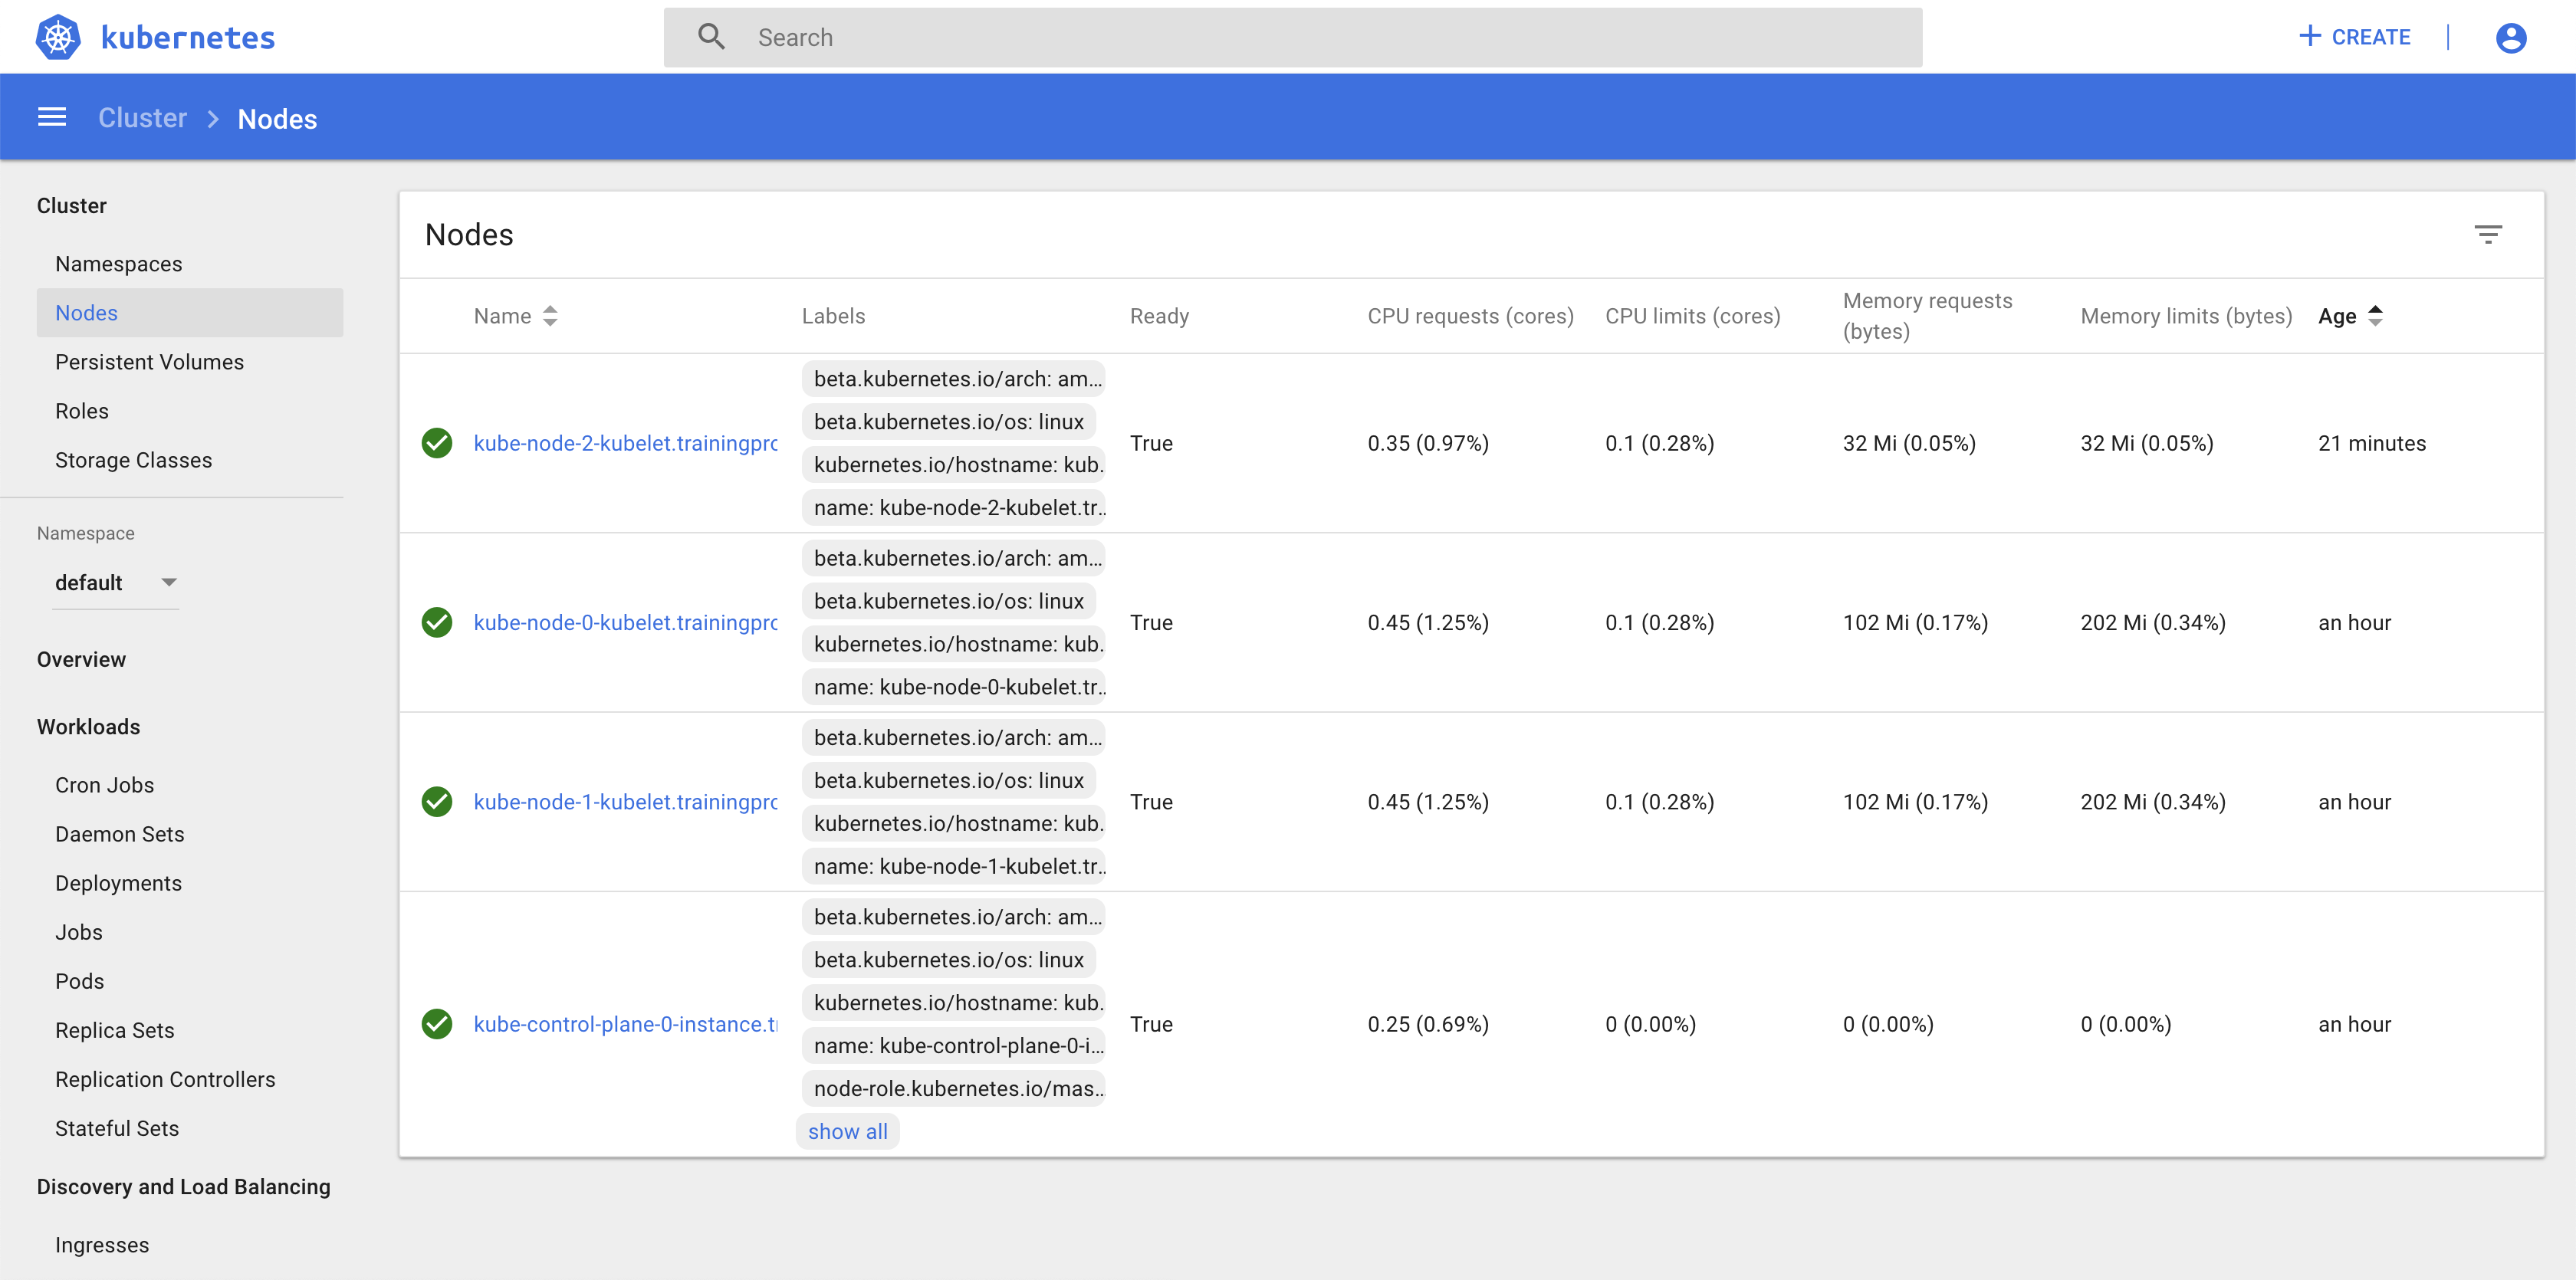
Task: Click green status check for kube-control-plane-0
Action: [437, 1024]
